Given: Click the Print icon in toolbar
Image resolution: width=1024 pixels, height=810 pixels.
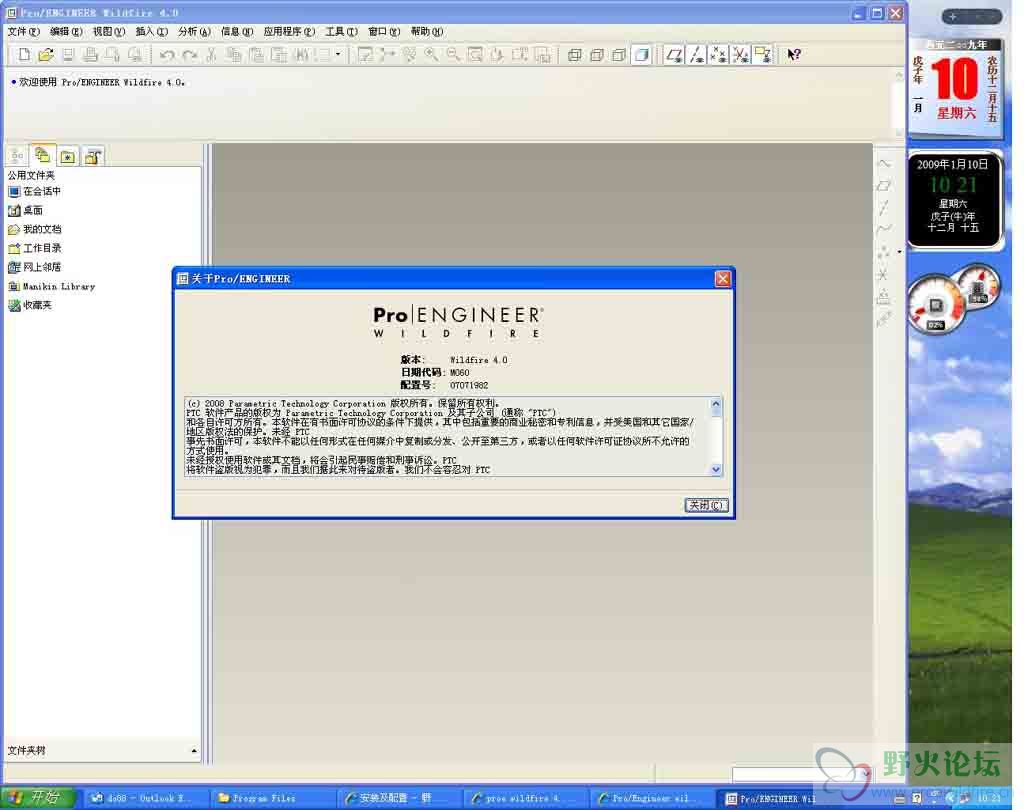Looking at the screenshot, I should click(x=90, y=55).
